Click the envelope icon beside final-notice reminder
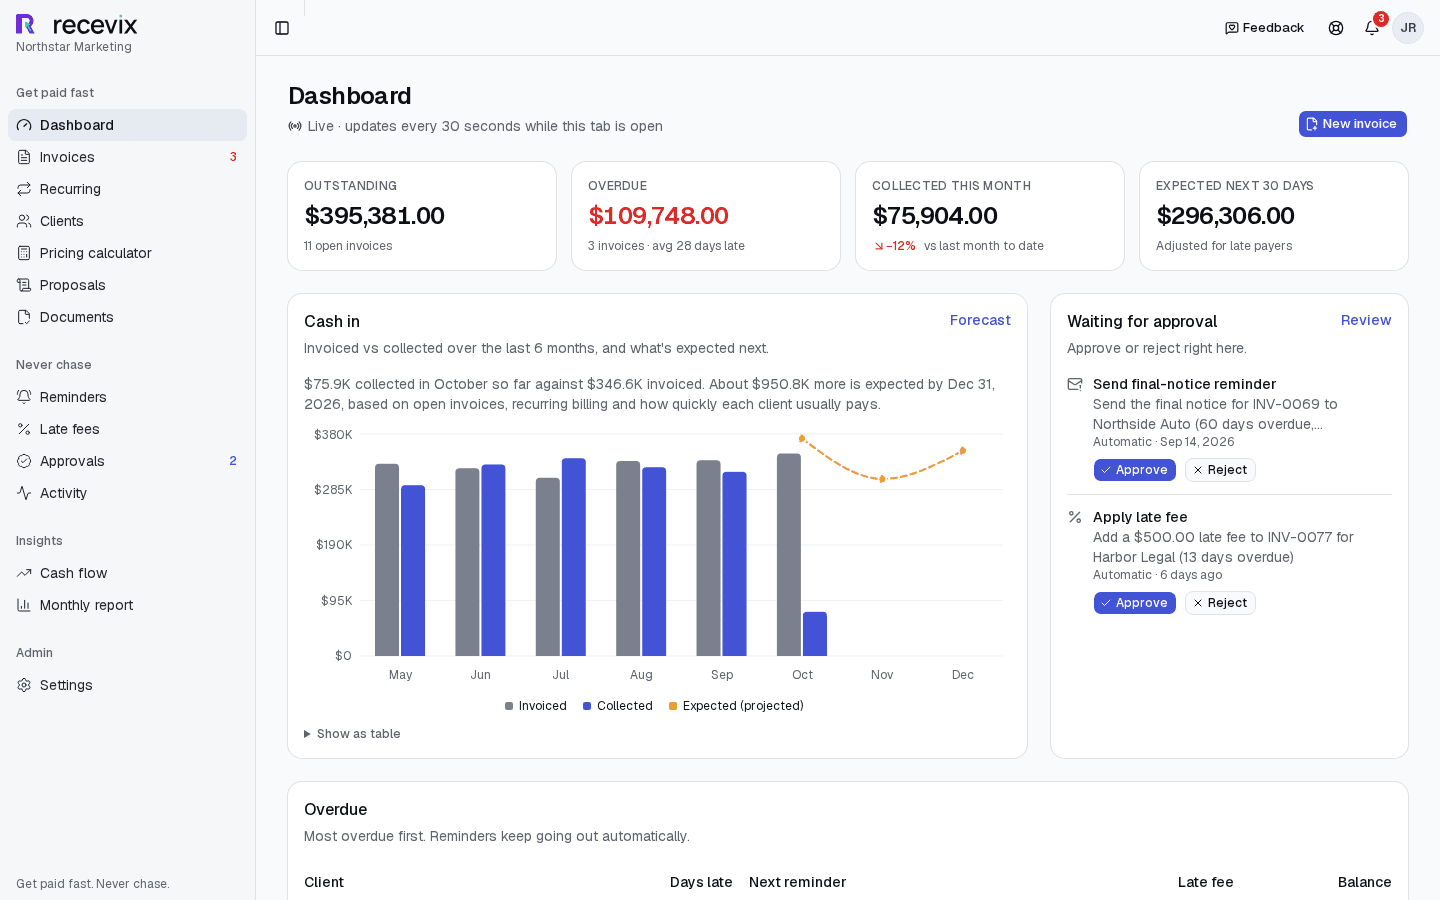Screen dimensions: 1440x900 (1075, 384)
